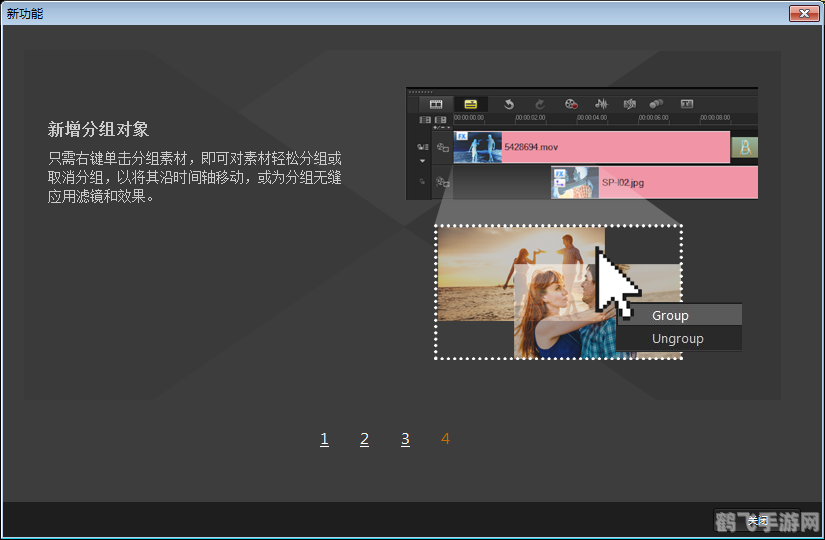This screenshot has width=825, height=540.
Task: Click the Track Motion circles icon
Action: click(657, 104)
